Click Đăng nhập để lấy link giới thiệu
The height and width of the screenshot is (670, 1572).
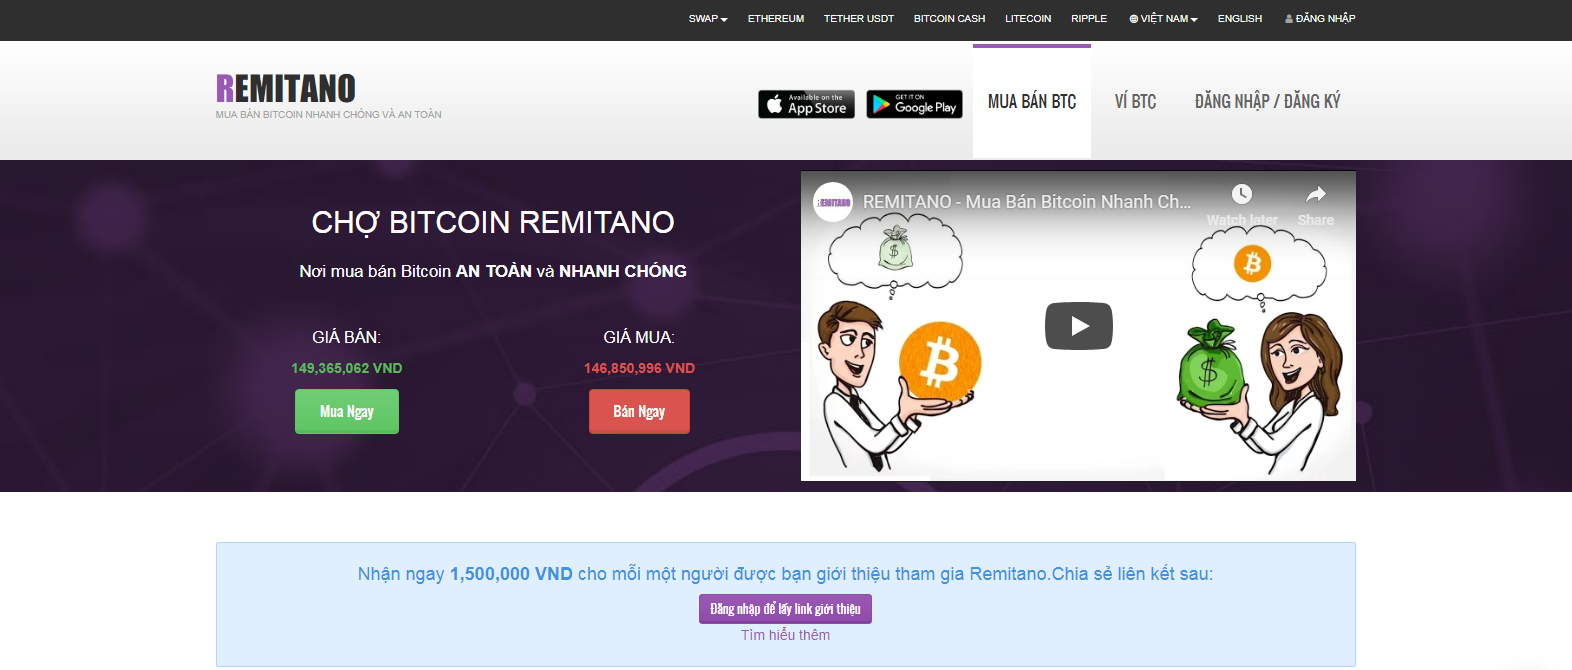point(785,609)
